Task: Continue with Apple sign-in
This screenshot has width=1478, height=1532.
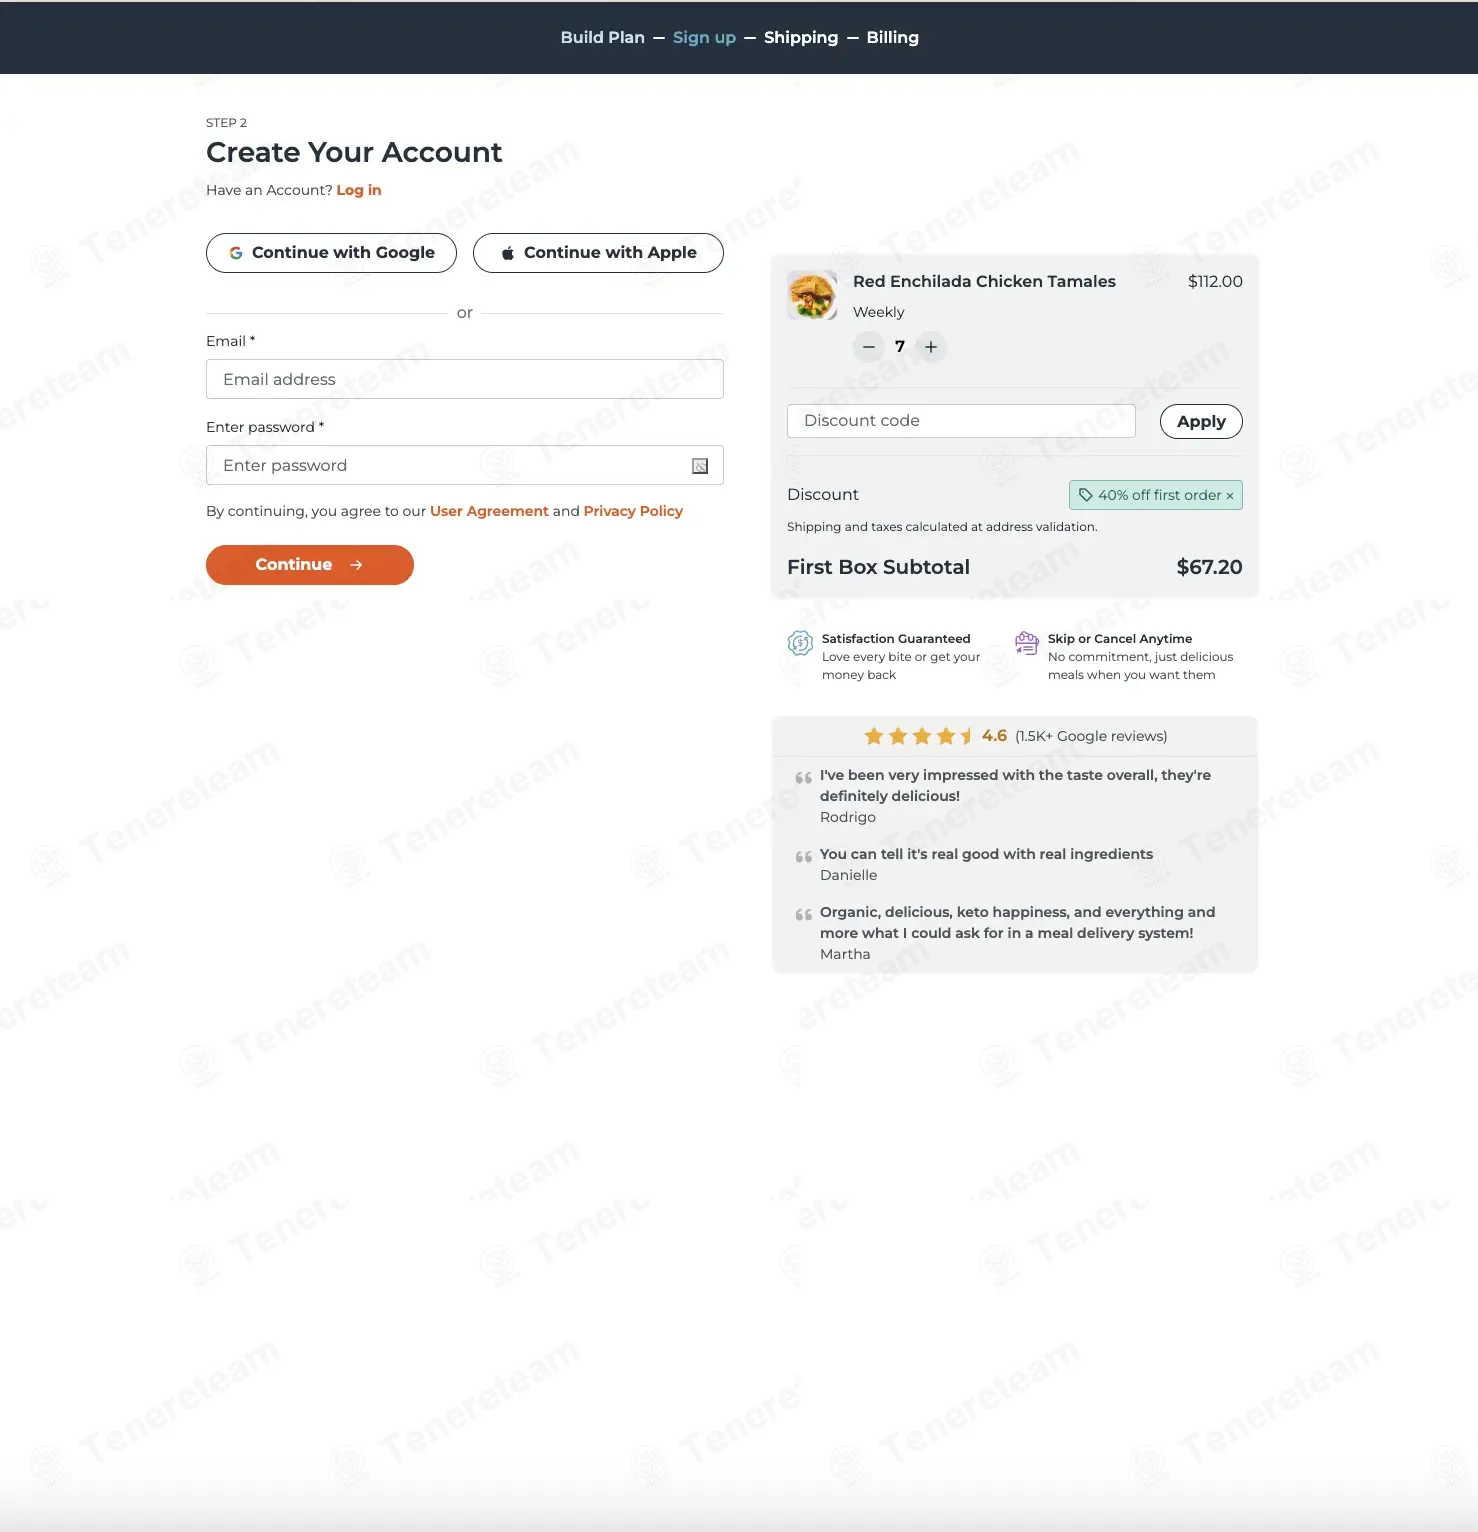Action: pyautogui.click(x=598, y=253)
